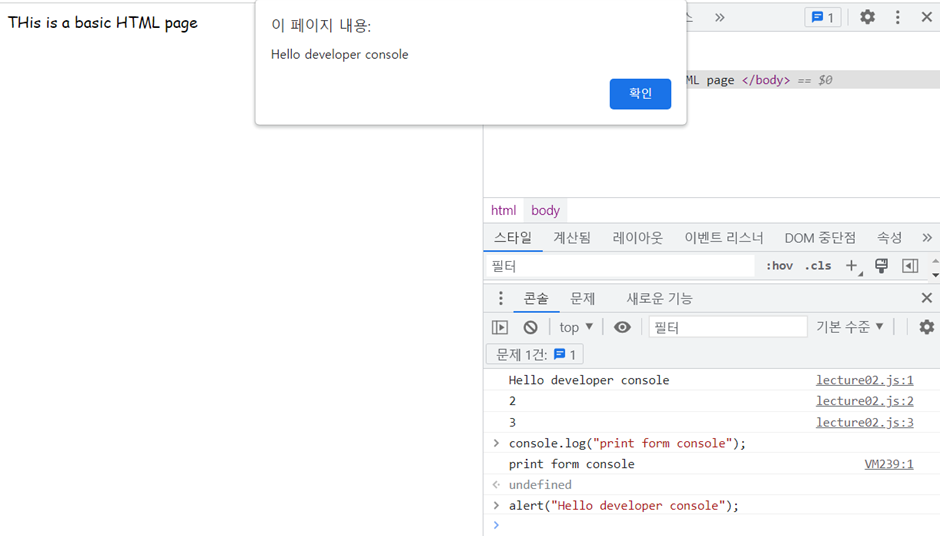Click the alert command entry
Viewport: 940px width, 536px height.
point(623,506)
